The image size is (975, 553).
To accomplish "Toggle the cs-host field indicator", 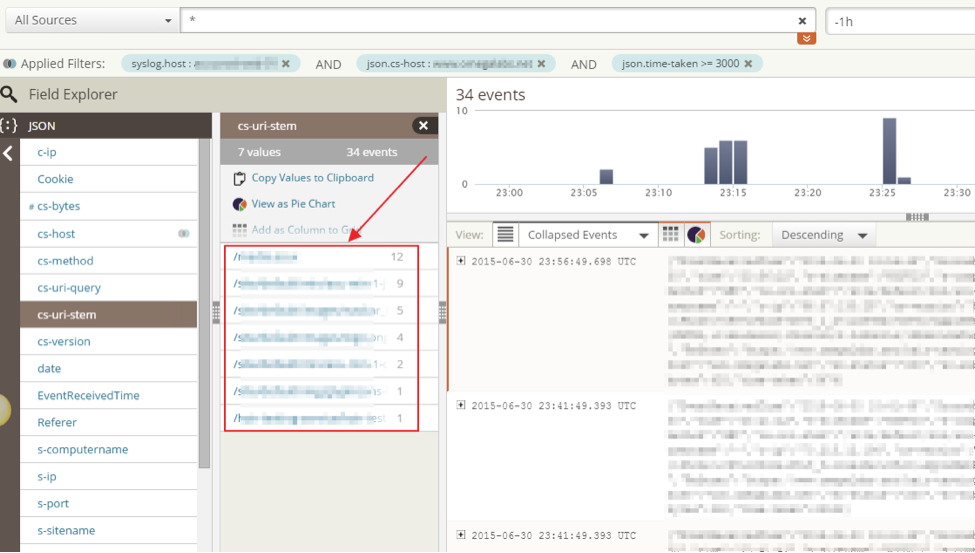I will [x=183, y=234].
